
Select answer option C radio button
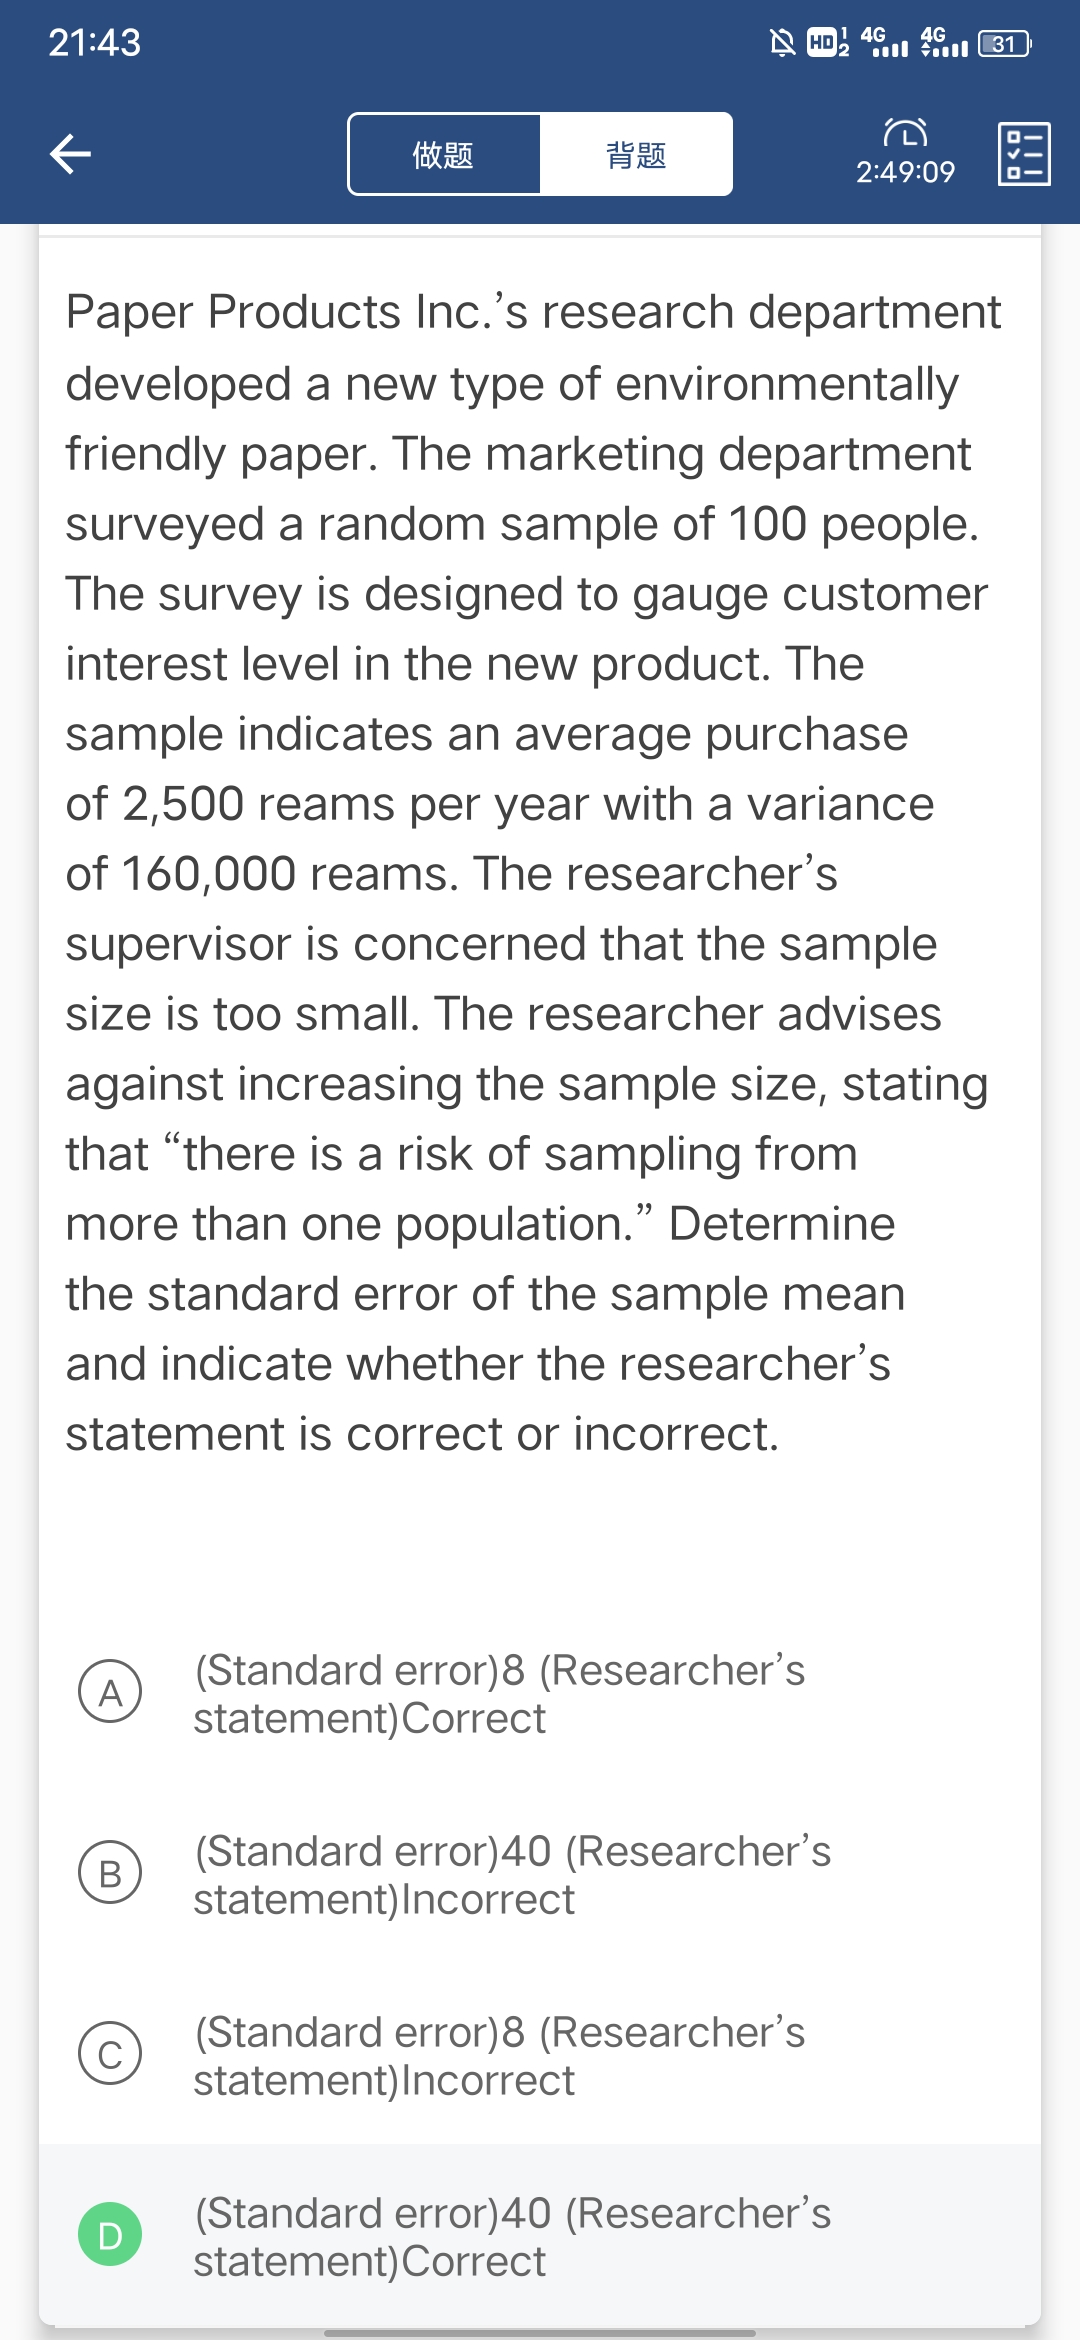(110, 2054)
